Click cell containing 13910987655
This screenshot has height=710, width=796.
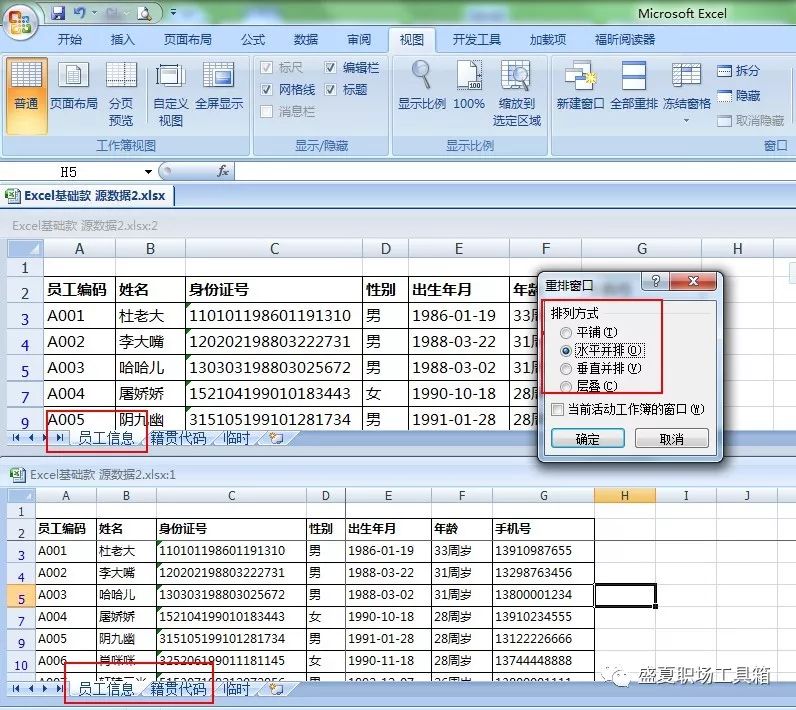coord(543,551)
